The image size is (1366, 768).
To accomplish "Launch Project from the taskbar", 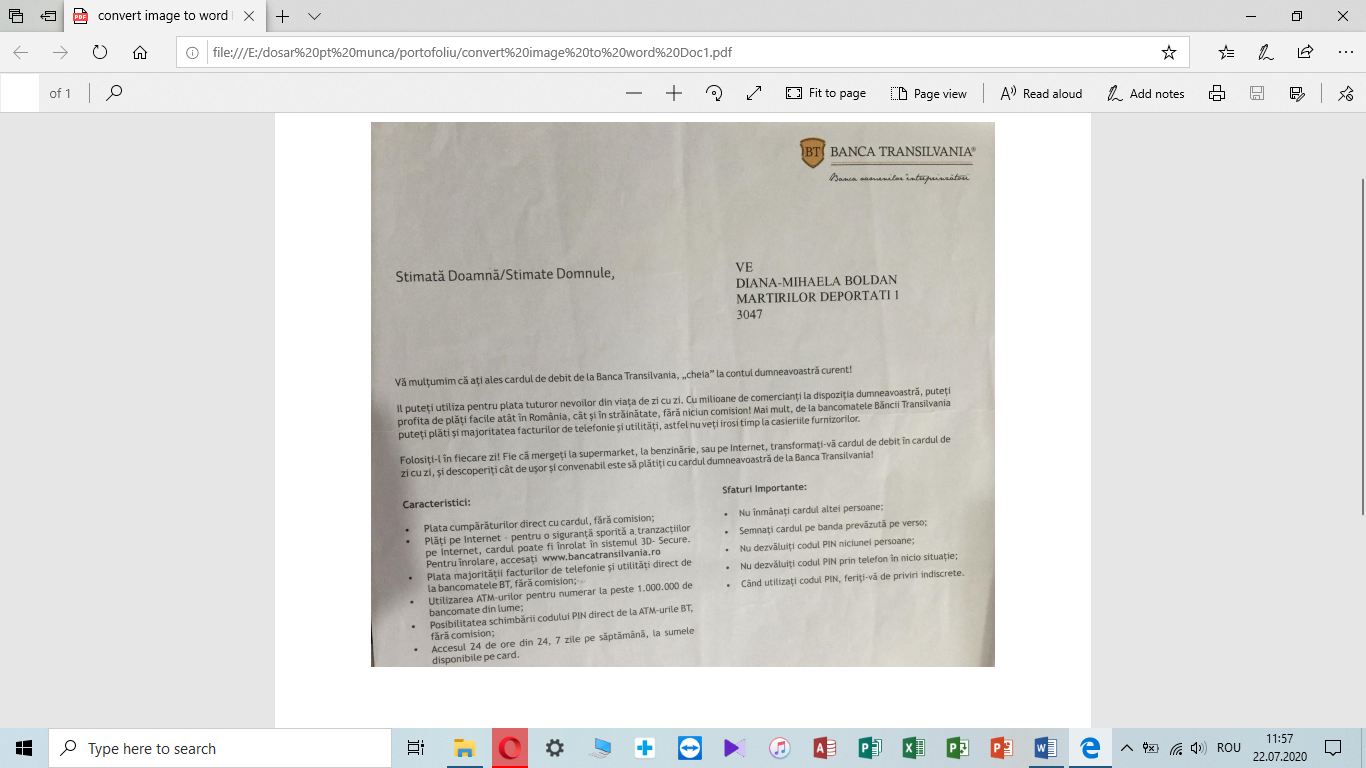I will pyautogui.click(x=958, y=748).
